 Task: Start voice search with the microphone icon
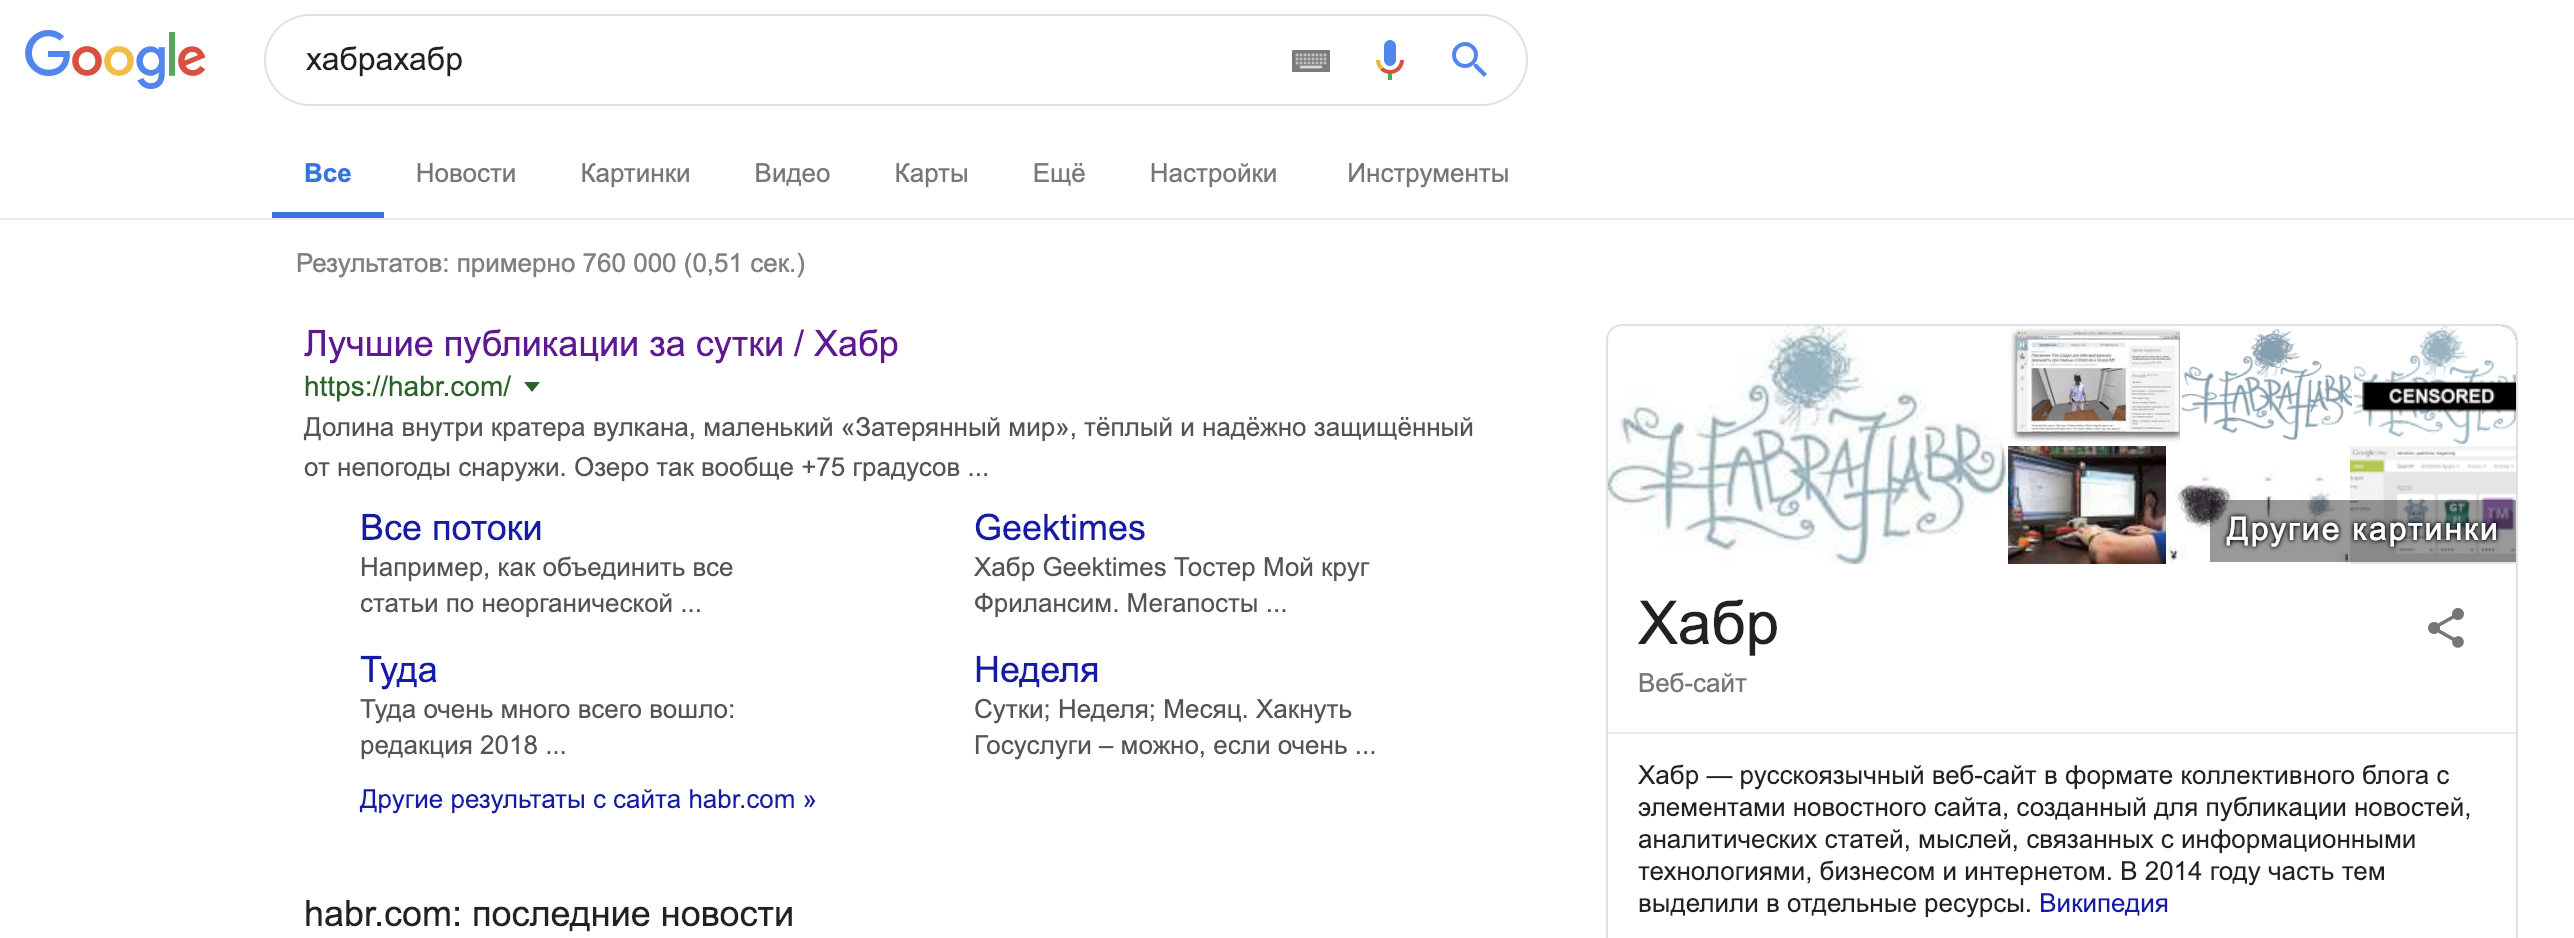(x=1388, y=60)
